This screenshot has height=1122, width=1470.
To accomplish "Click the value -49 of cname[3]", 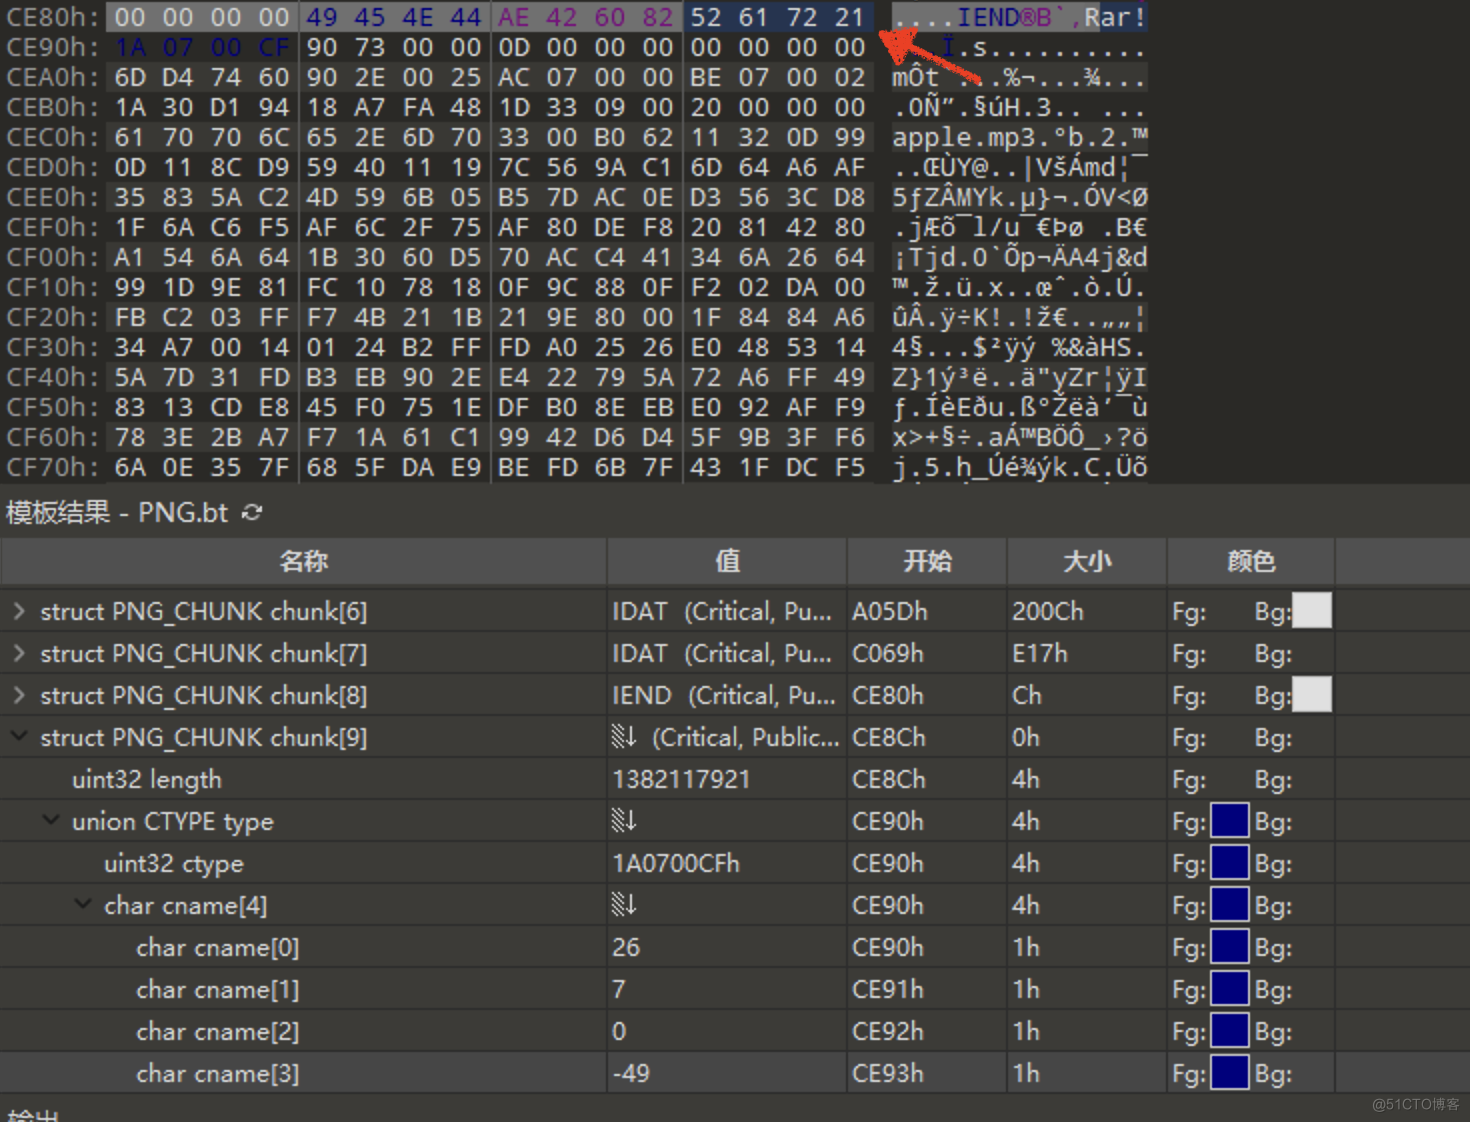I will [x=631, y=1073].
